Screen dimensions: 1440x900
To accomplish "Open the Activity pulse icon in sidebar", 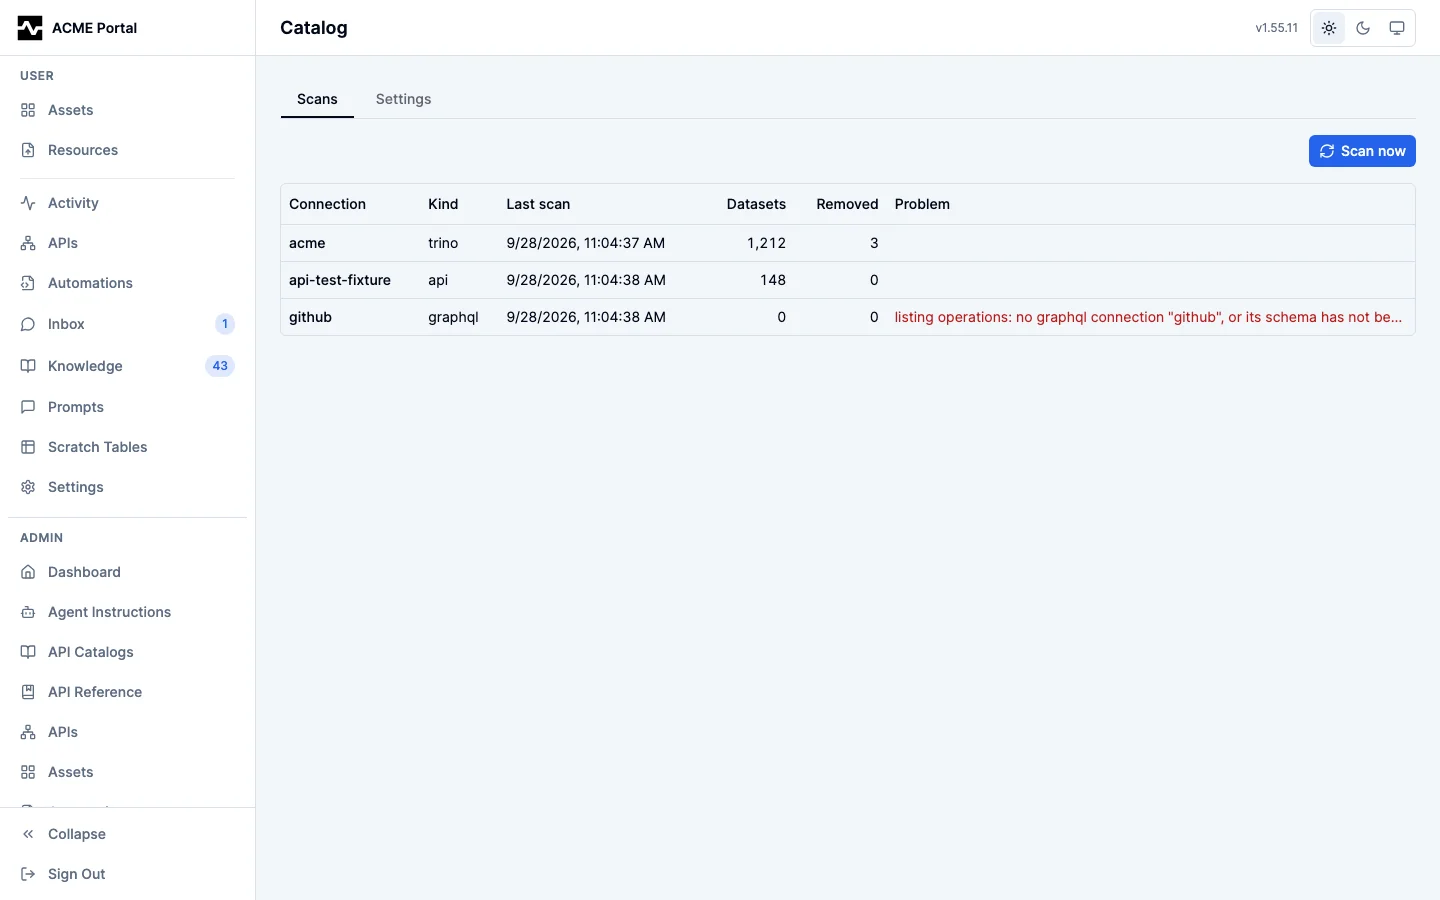I will 28,203.
